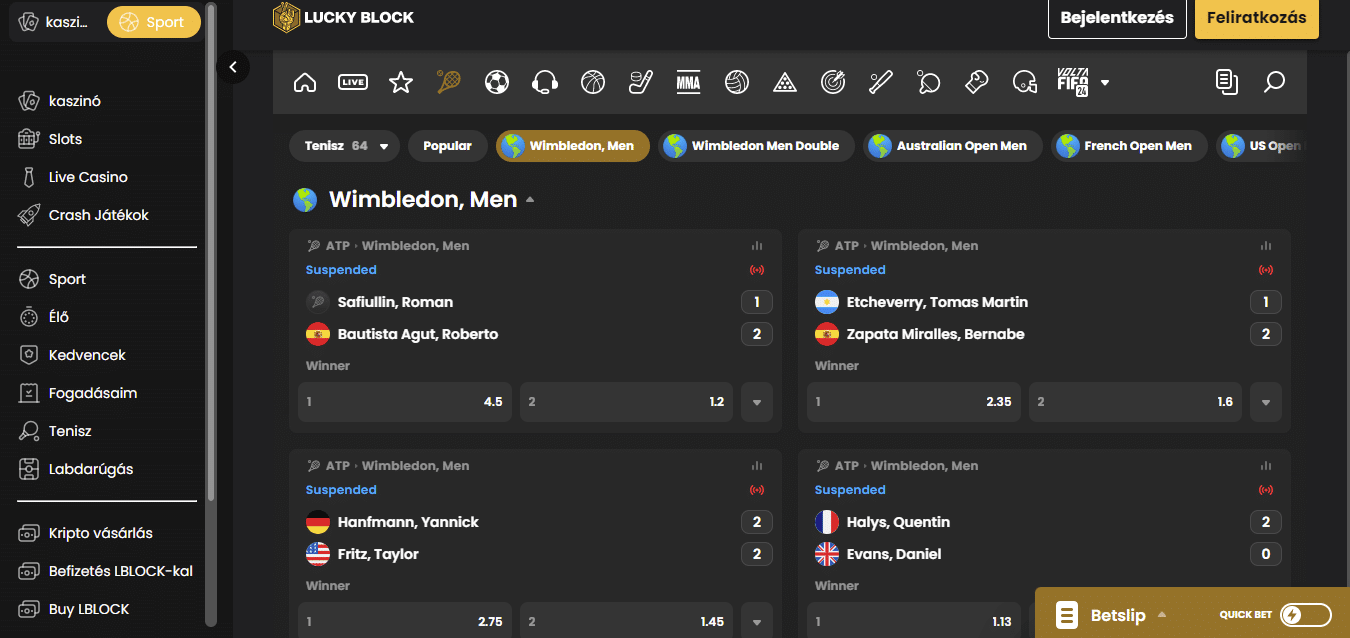Expand more markets for Etcheverry vs Zapata Miralles
This screenshot has width=1350, height=638.
click(1266, 402)
